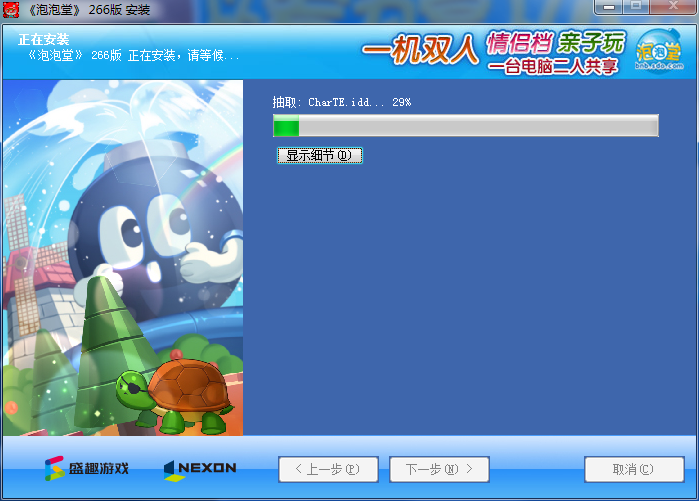Image resolution: width=699 pixels, height=501 pixels.
Task: Click the maximize window button
Action: (x=636, y=7)
